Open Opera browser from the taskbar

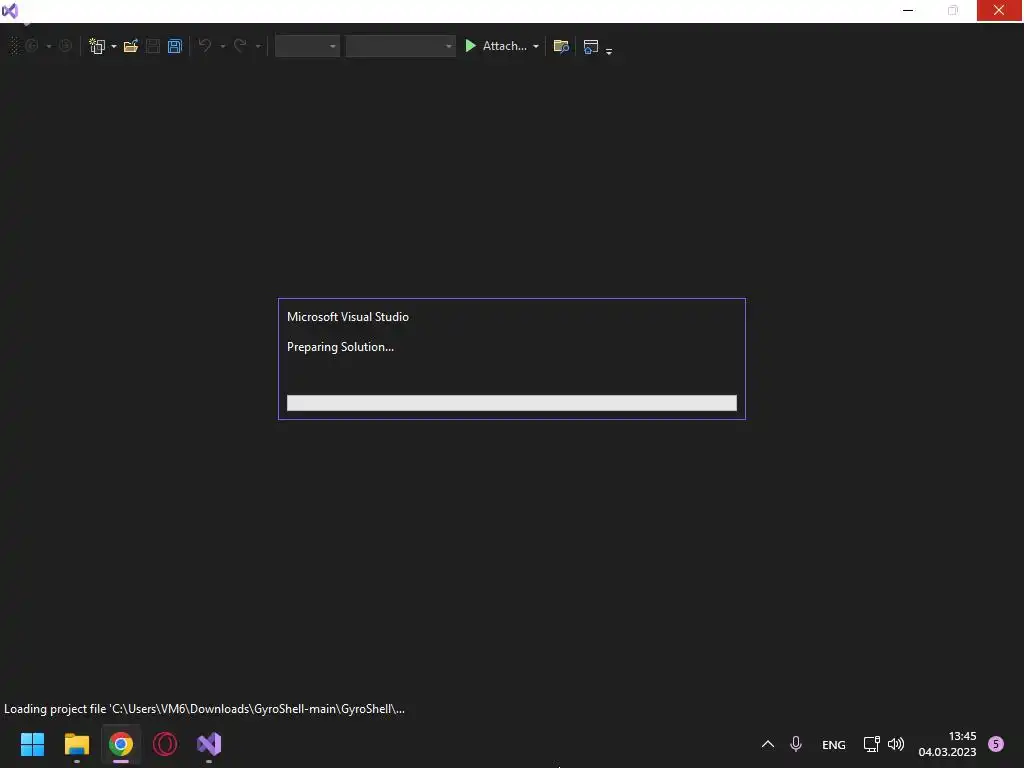click(165, 744)
